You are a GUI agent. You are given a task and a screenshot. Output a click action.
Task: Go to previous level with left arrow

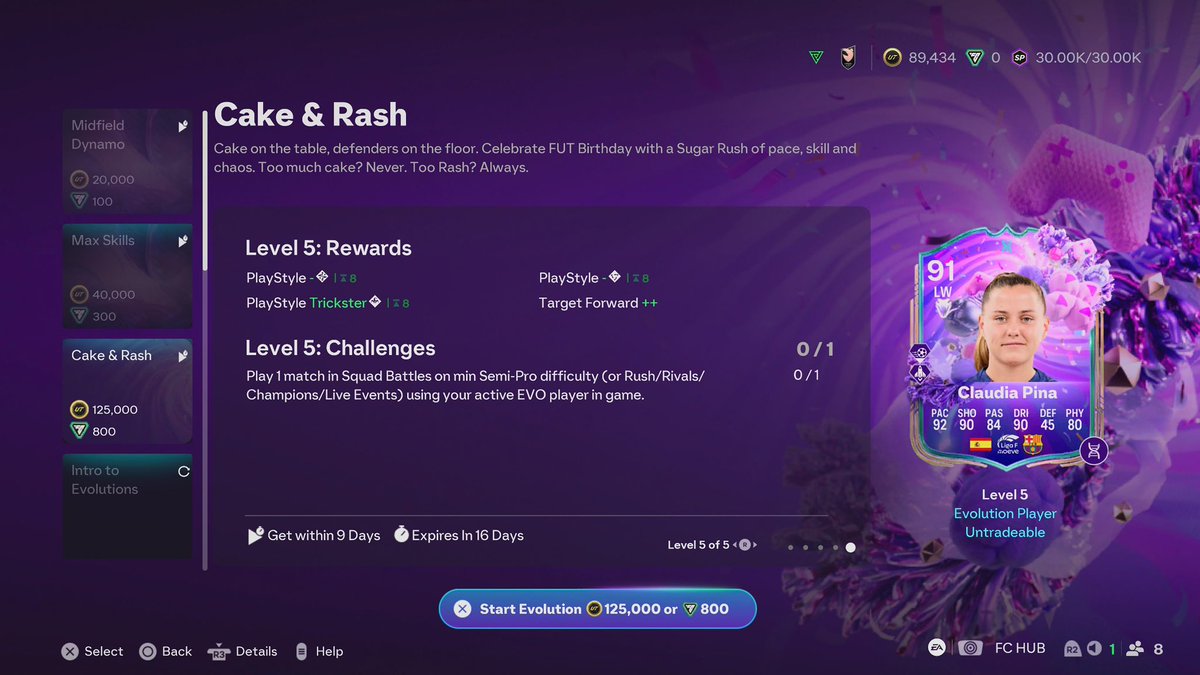click(736, 545)
